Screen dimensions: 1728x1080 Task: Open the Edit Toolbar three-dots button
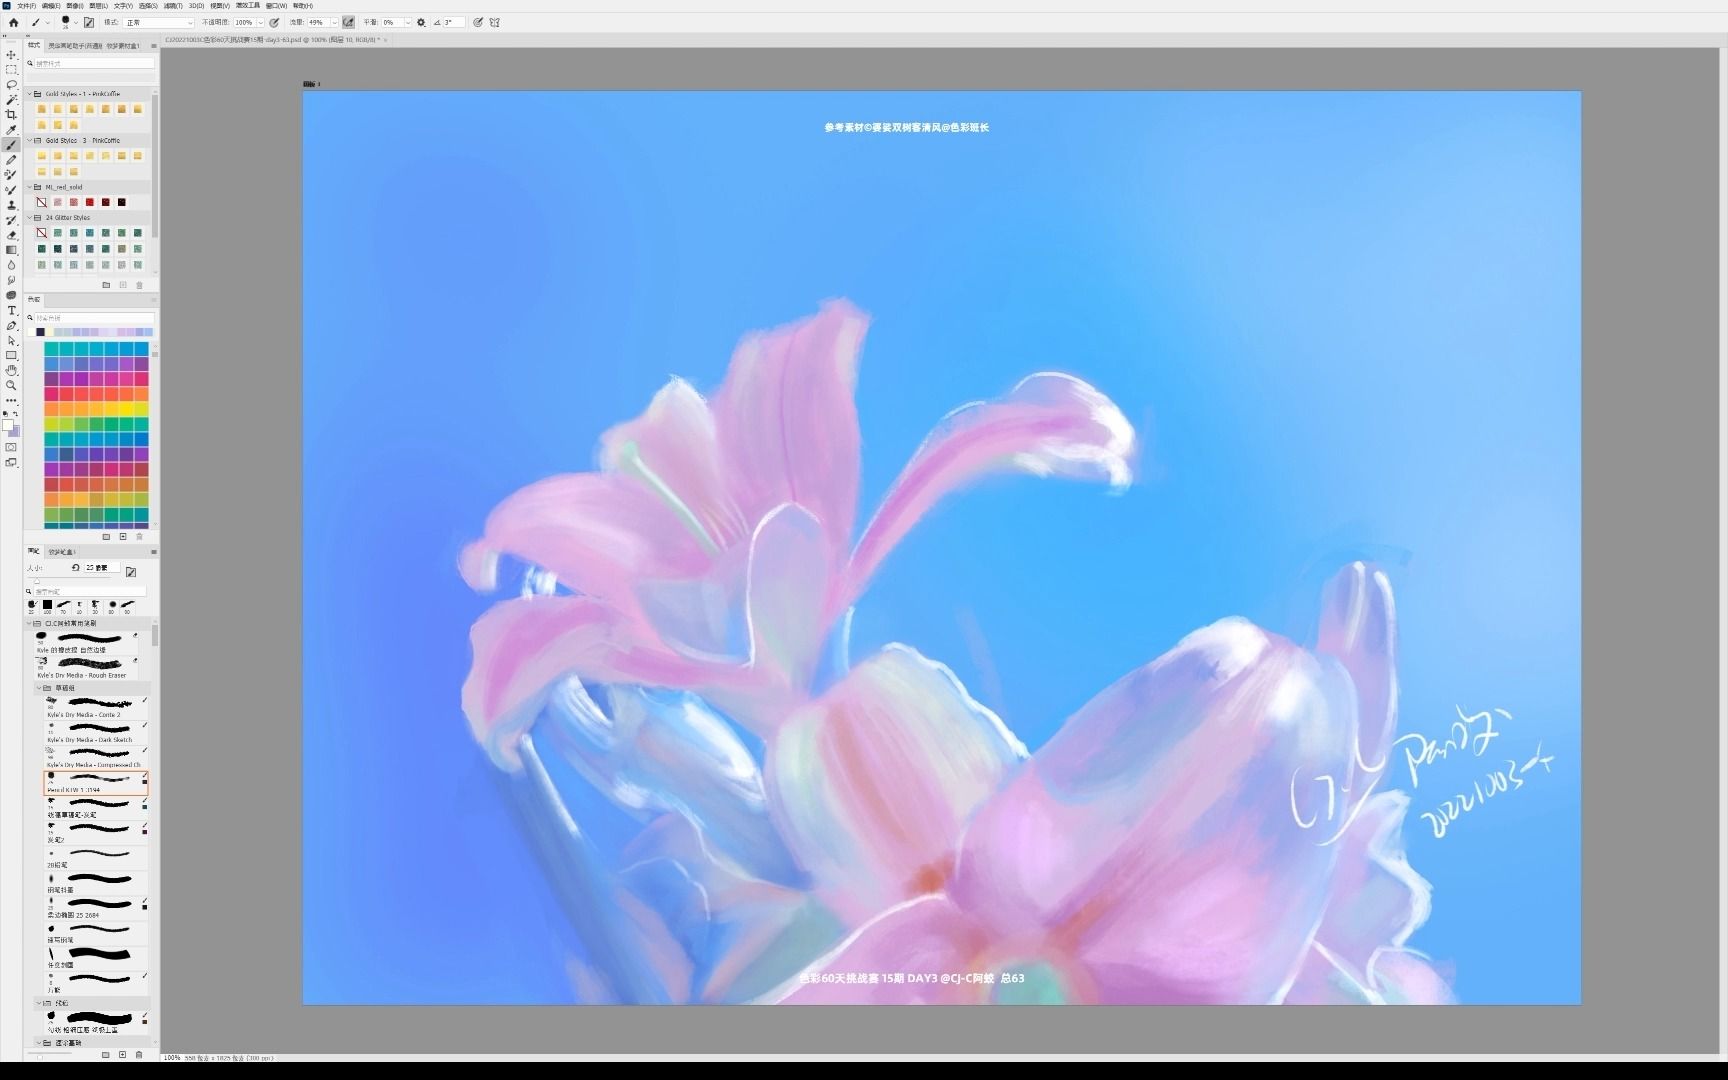pos(11,400)
